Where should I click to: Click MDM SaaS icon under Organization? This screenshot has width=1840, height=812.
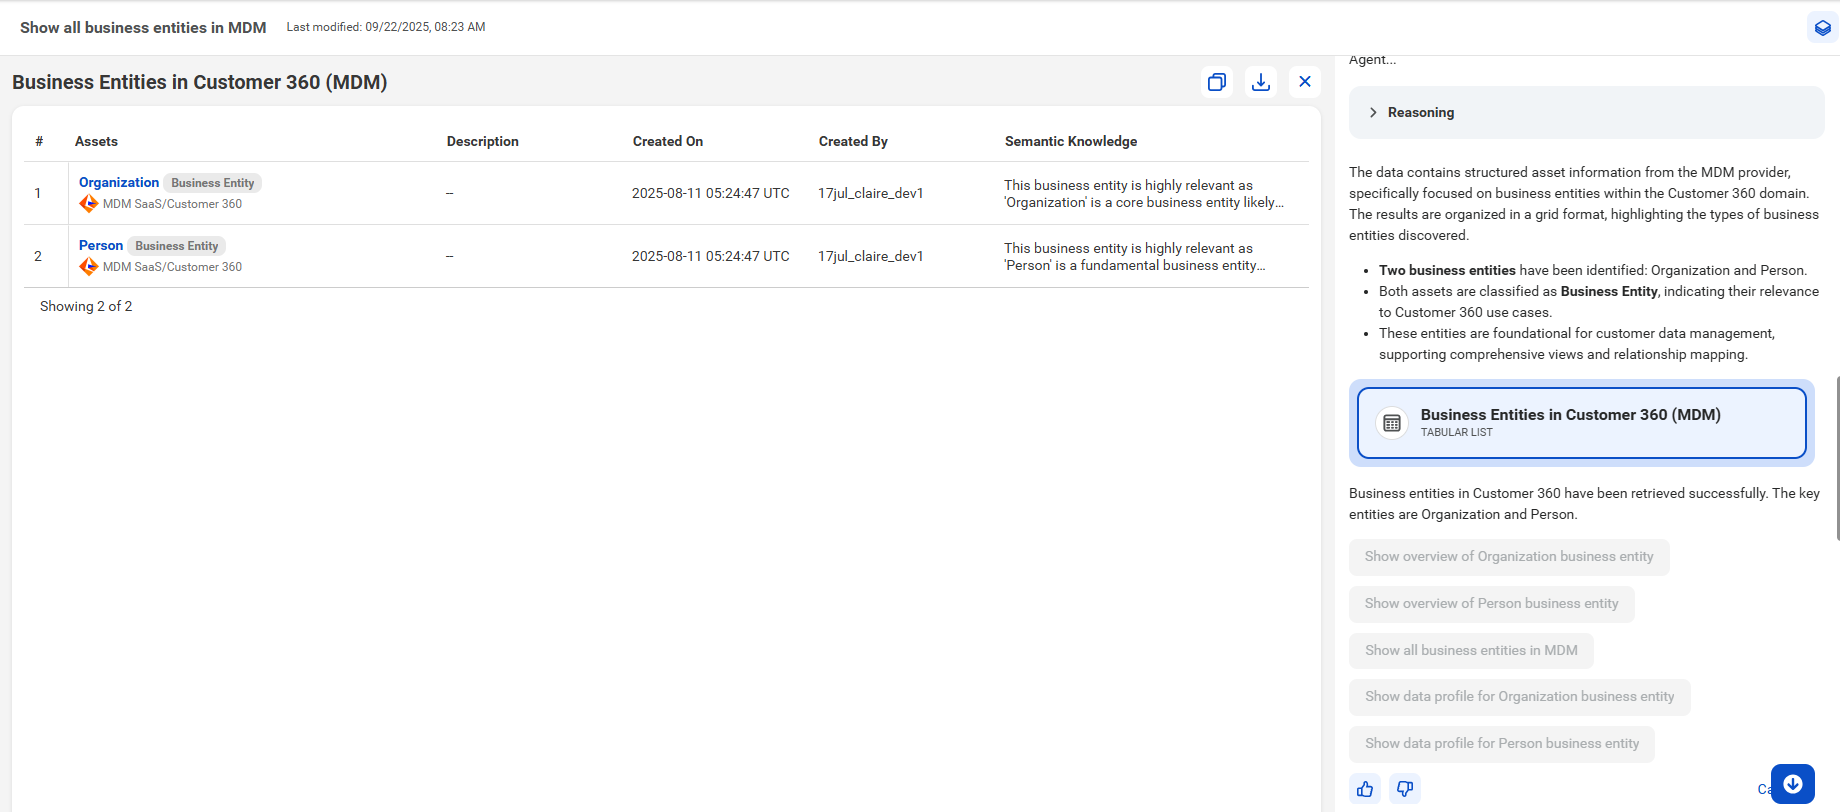(89, 204)
